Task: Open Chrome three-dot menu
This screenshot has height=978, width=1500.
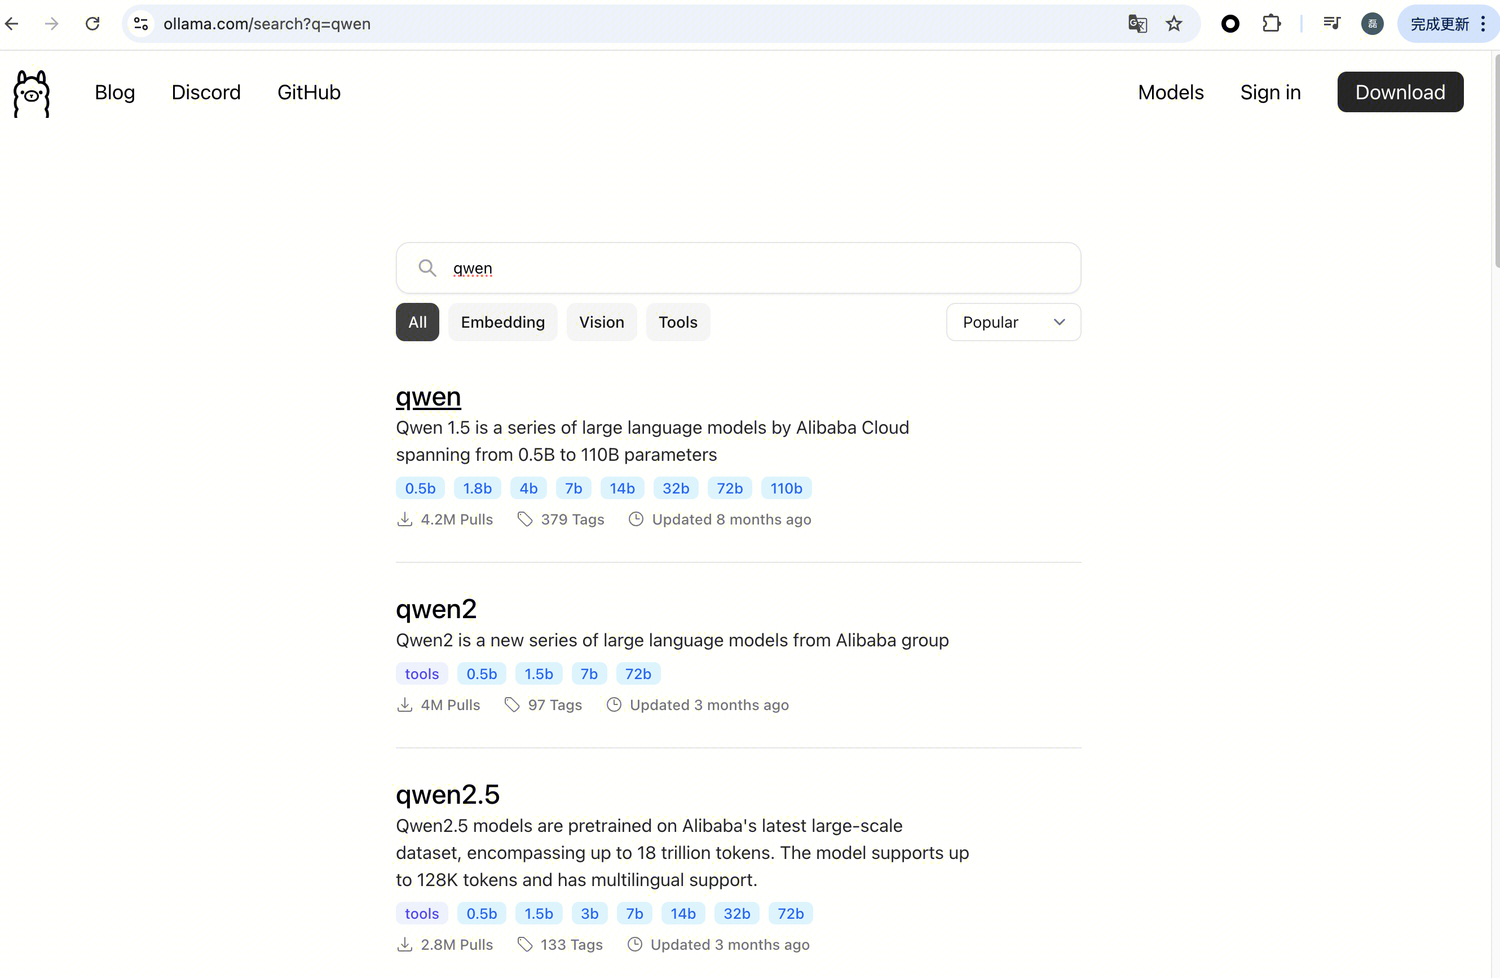Action: pos(1483,23)
